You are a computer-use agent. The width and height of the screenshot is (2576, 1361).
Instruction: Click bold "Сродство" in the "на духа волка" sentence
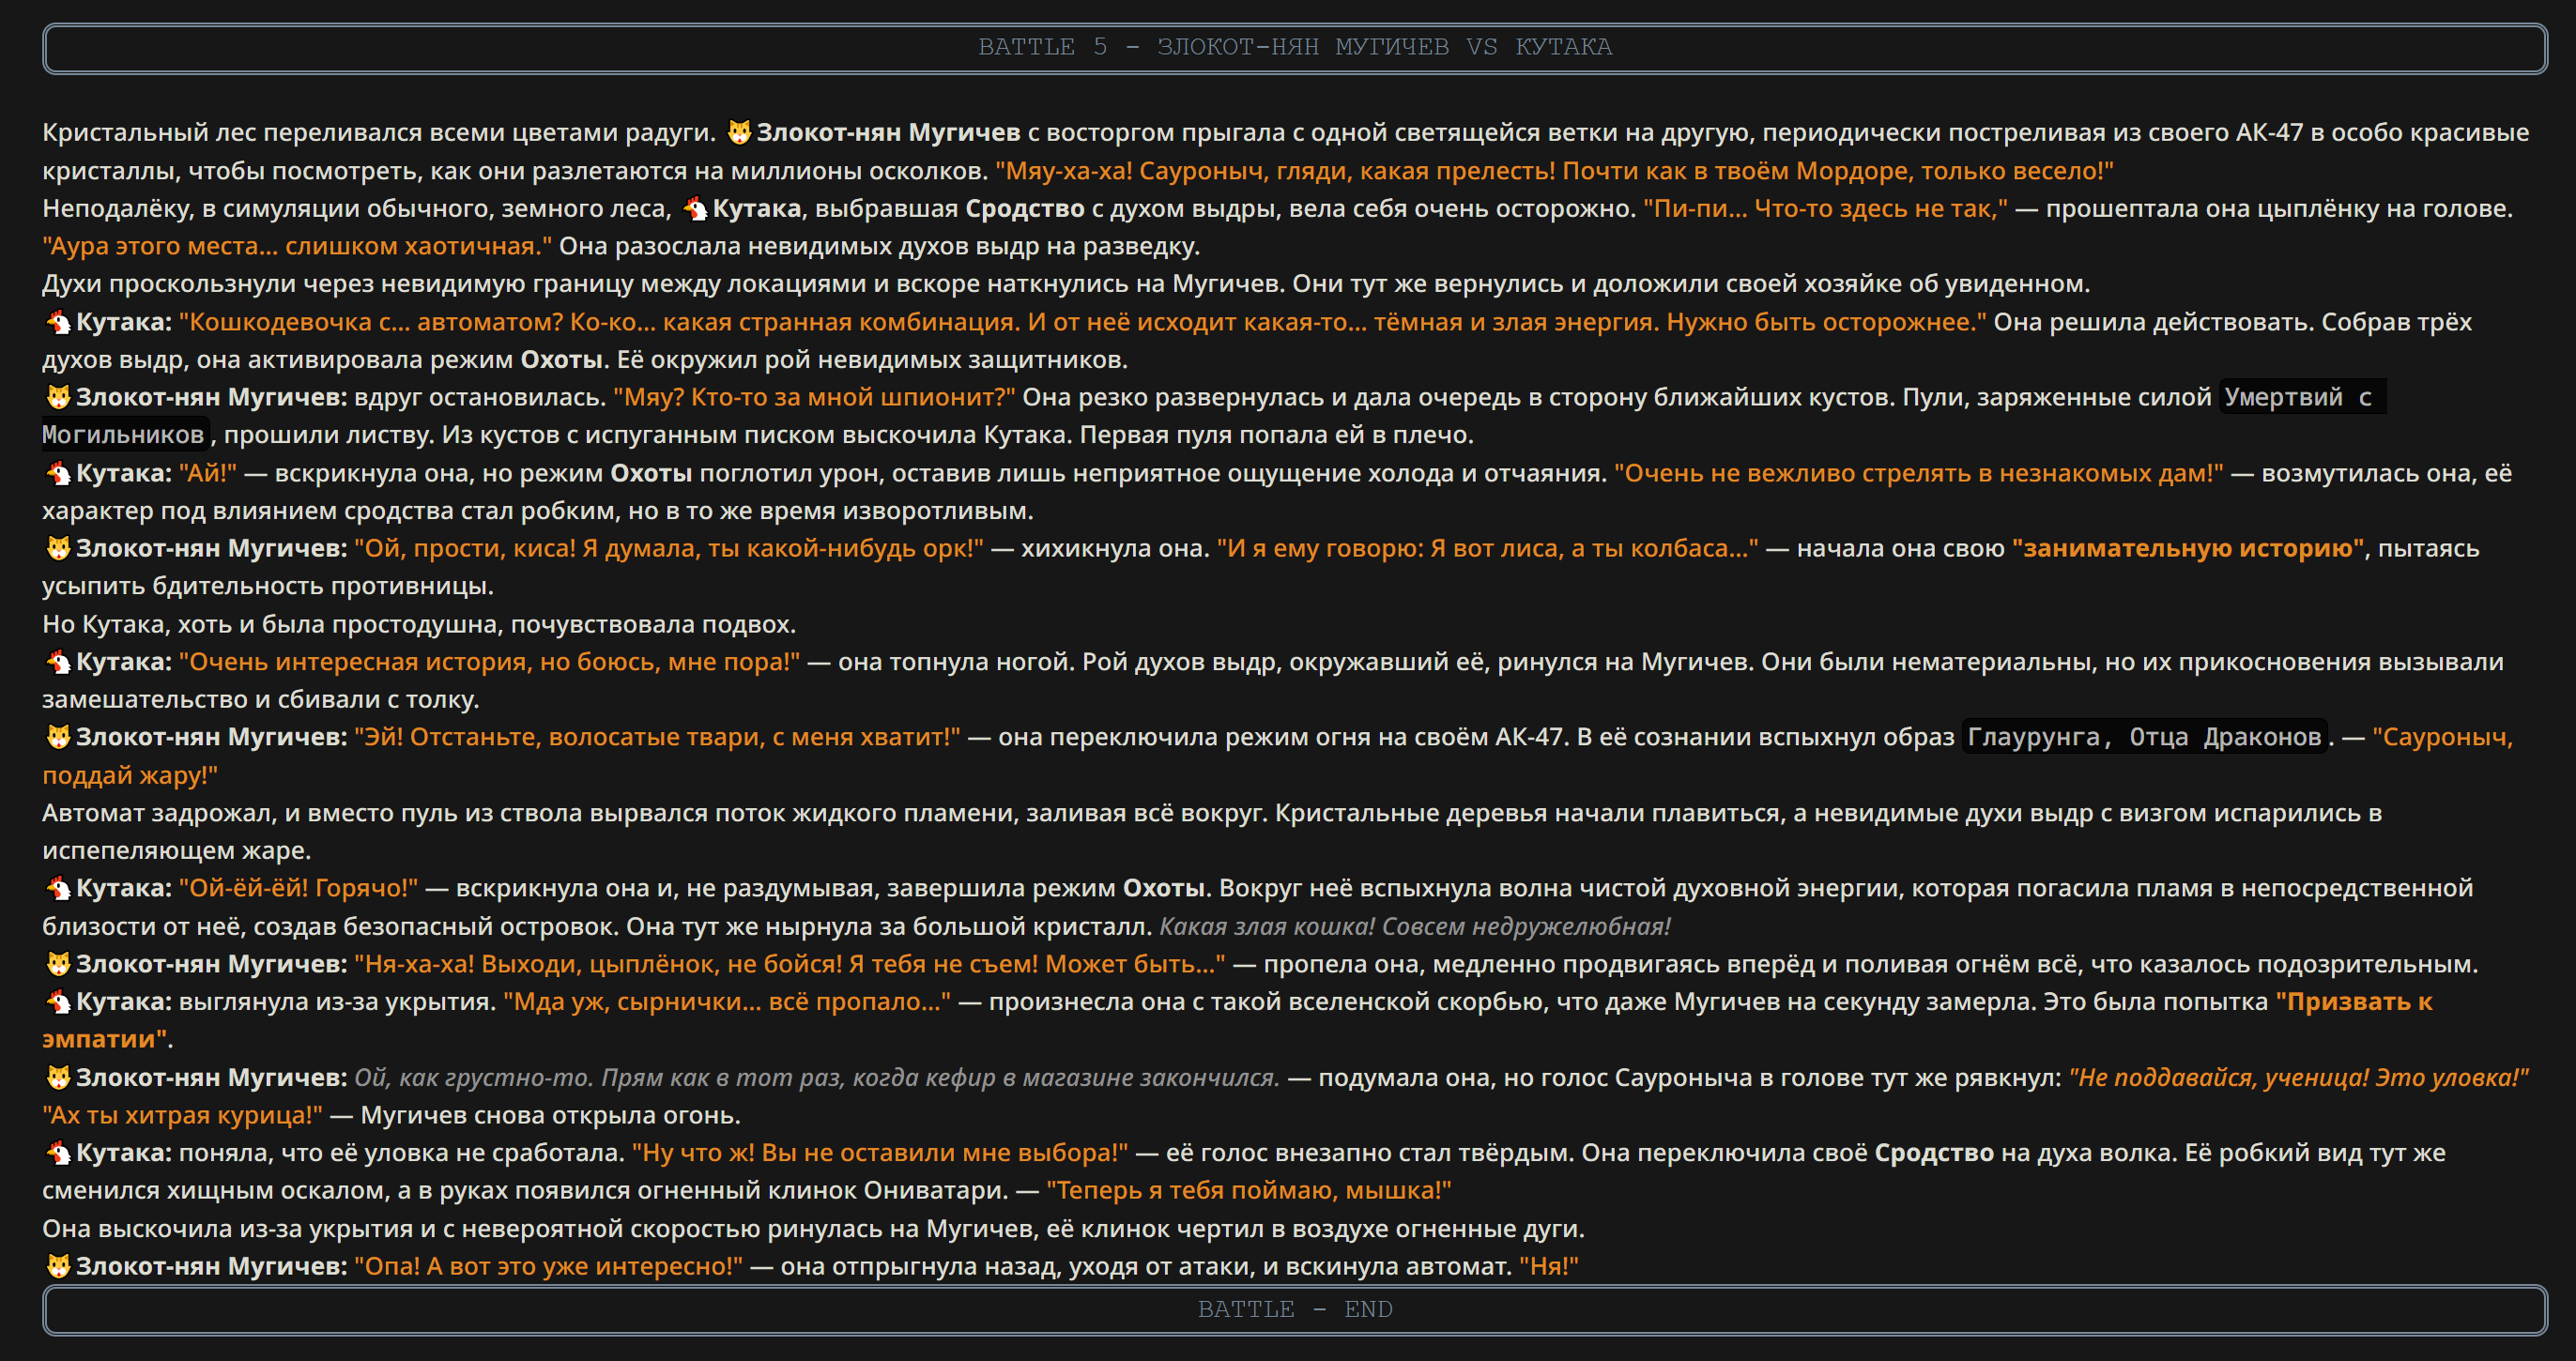1933,1152
